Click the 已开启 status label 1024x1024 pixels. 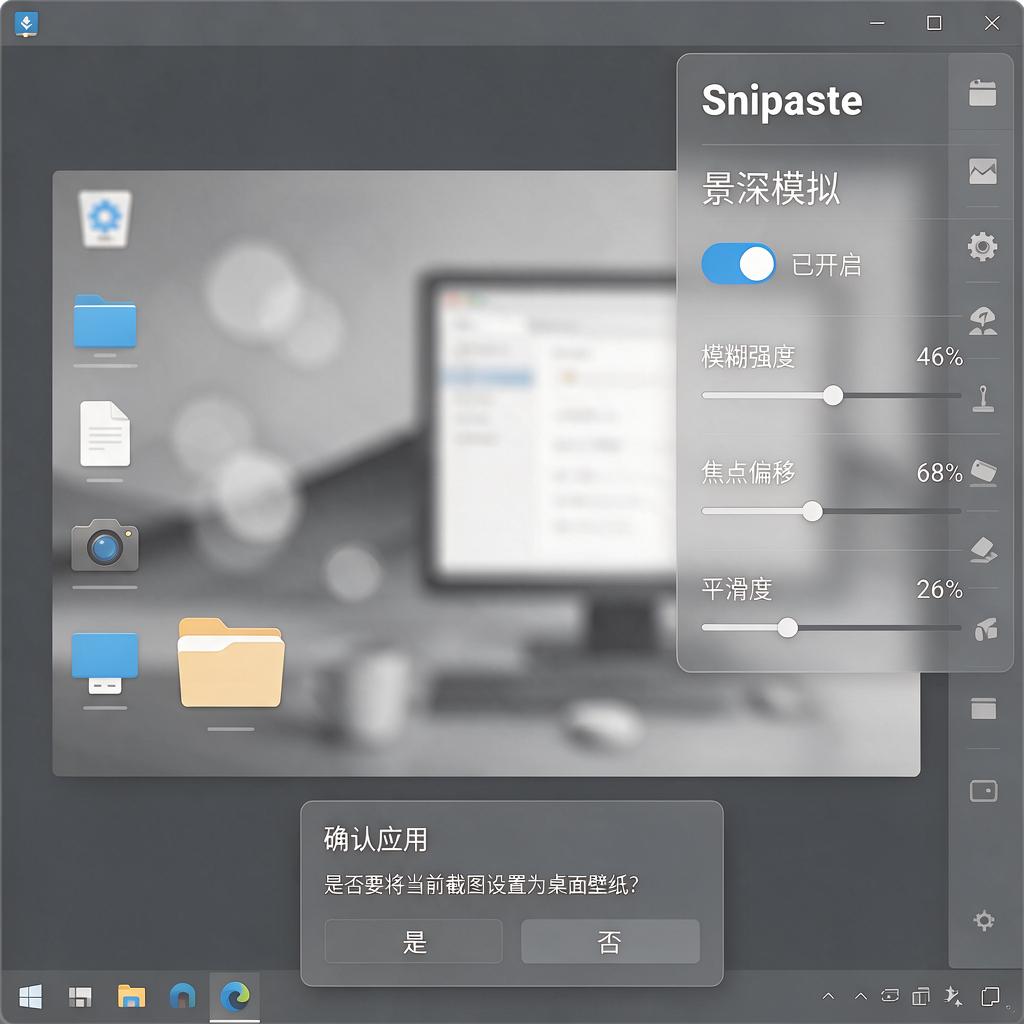pyautogui.click(x=826, y=265)
